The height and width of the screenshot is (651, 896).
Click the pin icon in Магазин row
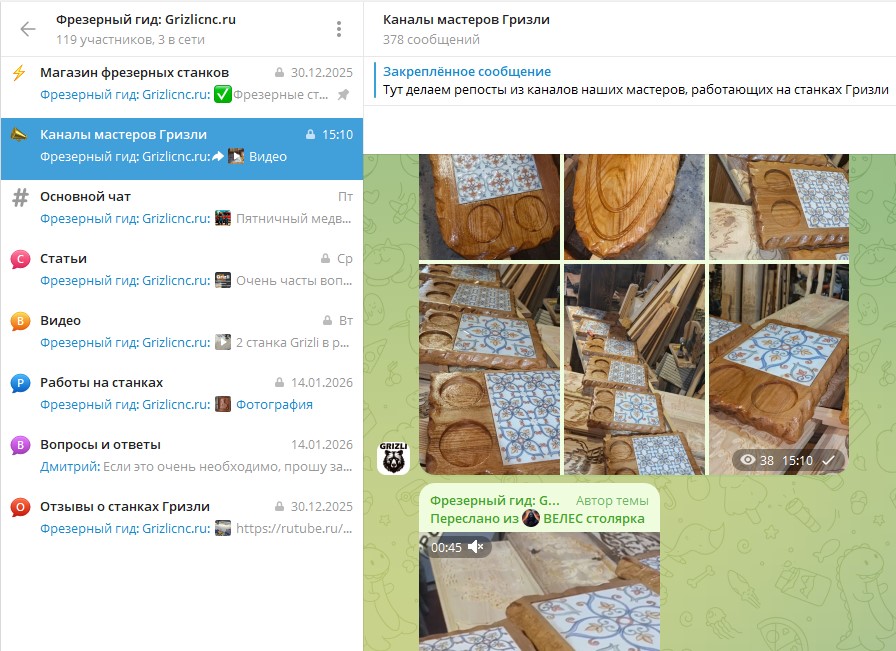coord(343,95)
